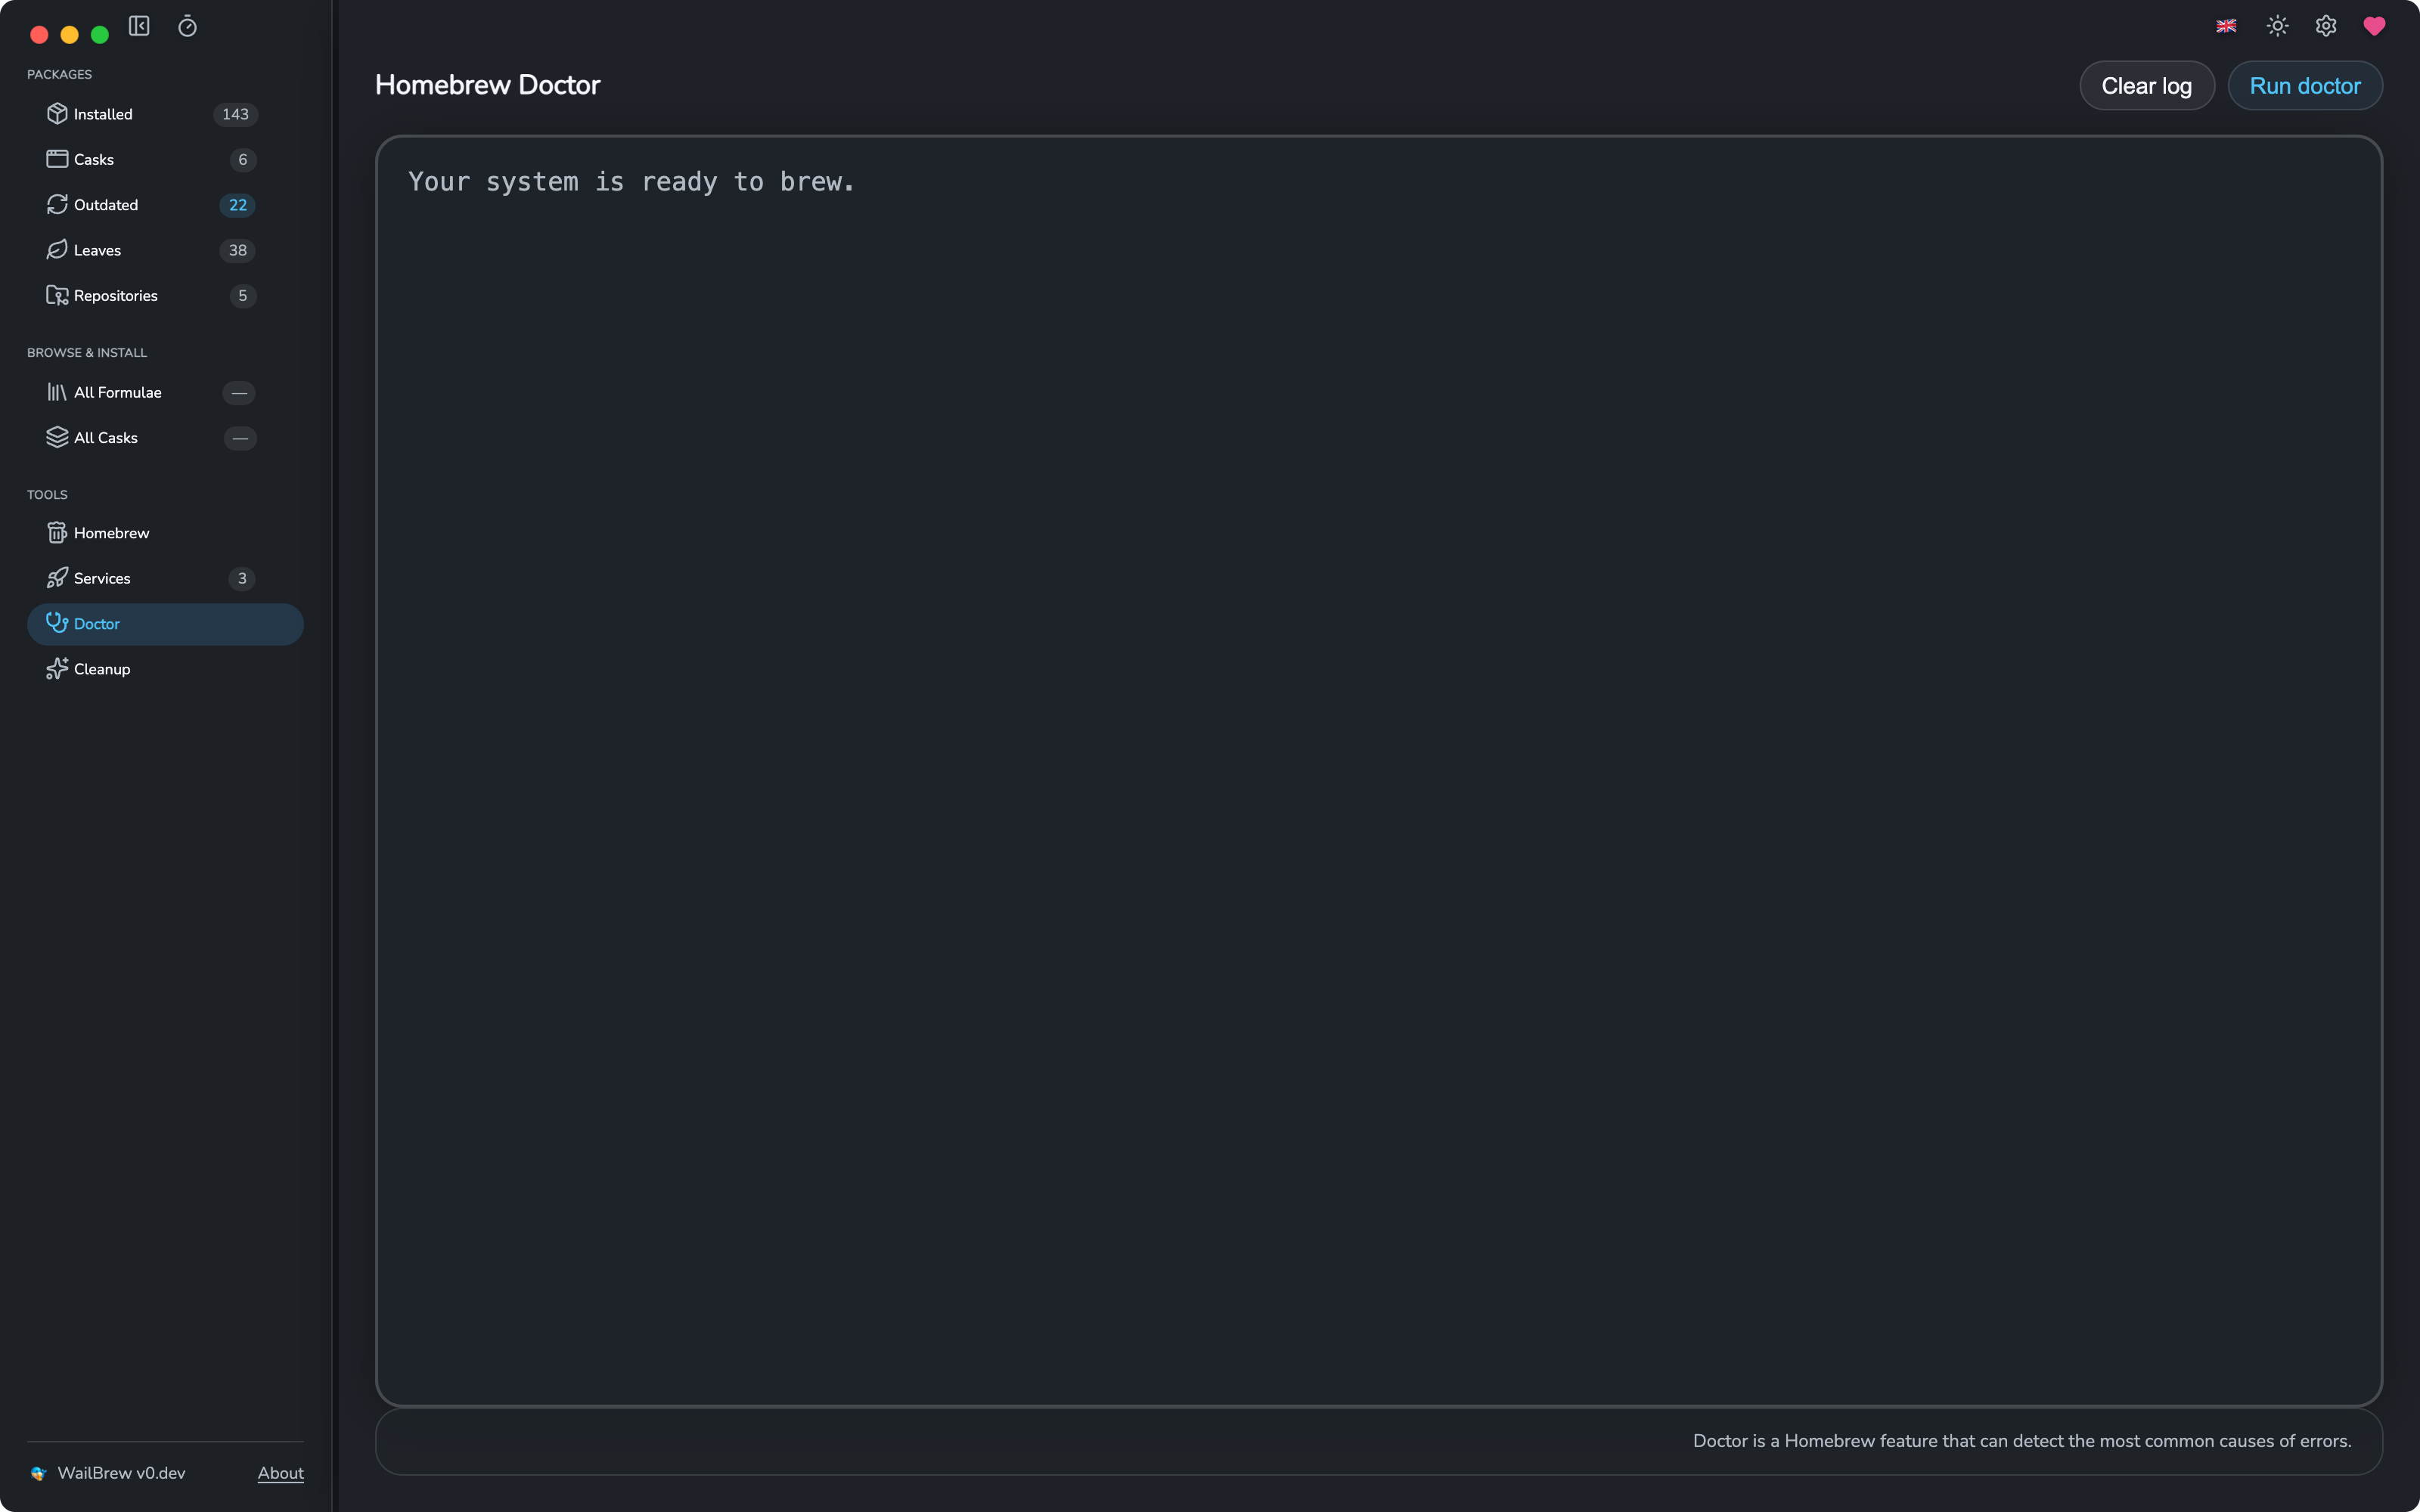Select Repositories in sidebar
This screenshot has height=1512, width=2420.
165,296
